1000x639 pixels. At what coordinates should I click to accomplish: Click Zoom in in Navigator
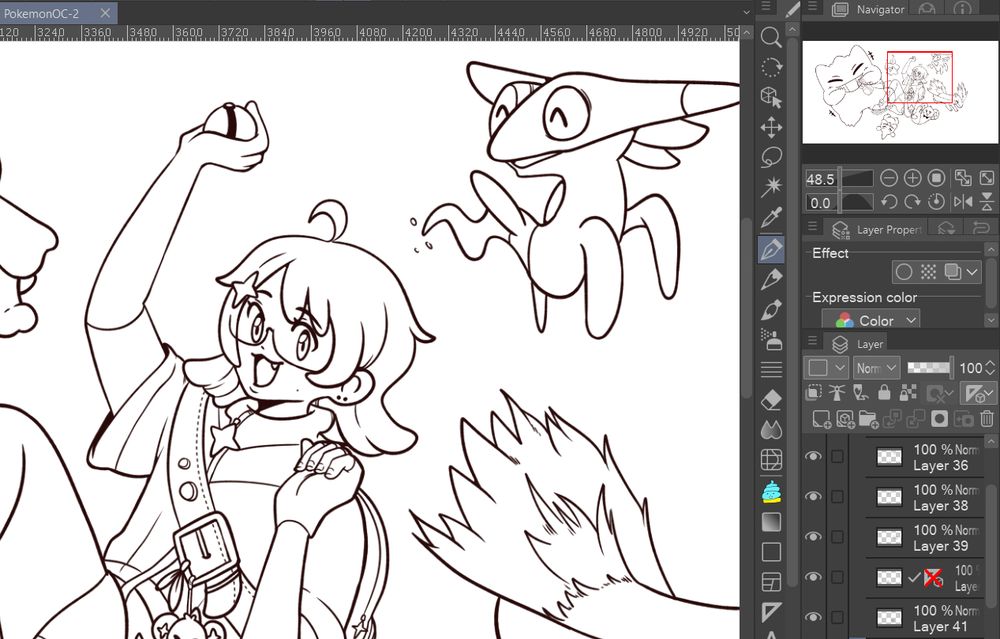[913, 178]
